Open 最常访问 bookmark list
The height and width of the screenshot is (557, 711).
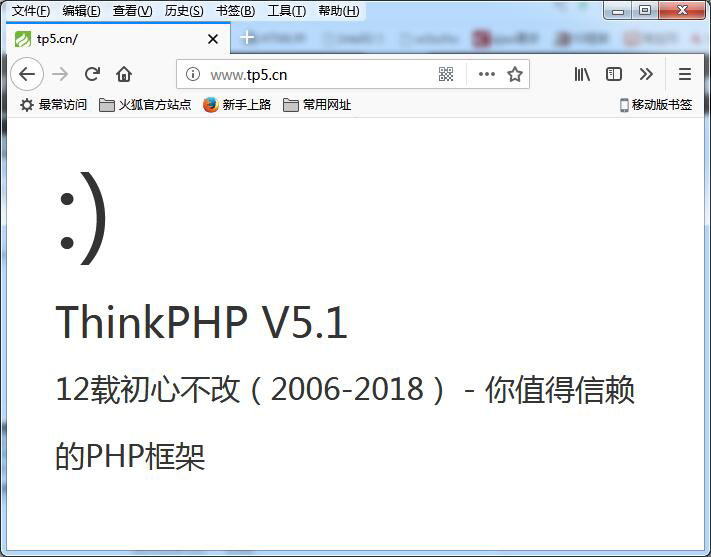(x=54, y=105)
